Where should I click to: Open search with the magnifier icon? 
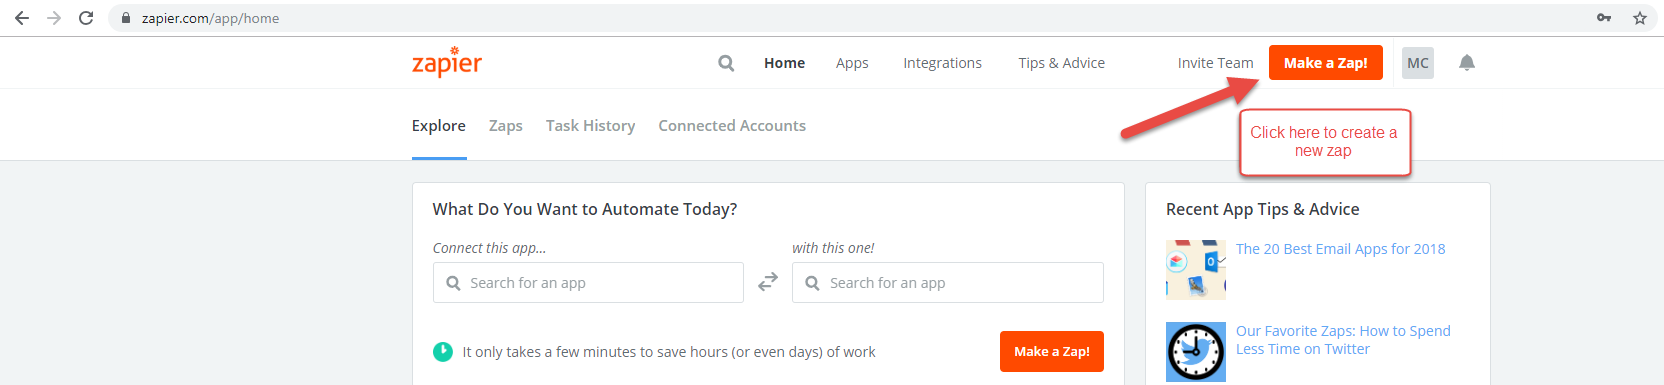726,63
